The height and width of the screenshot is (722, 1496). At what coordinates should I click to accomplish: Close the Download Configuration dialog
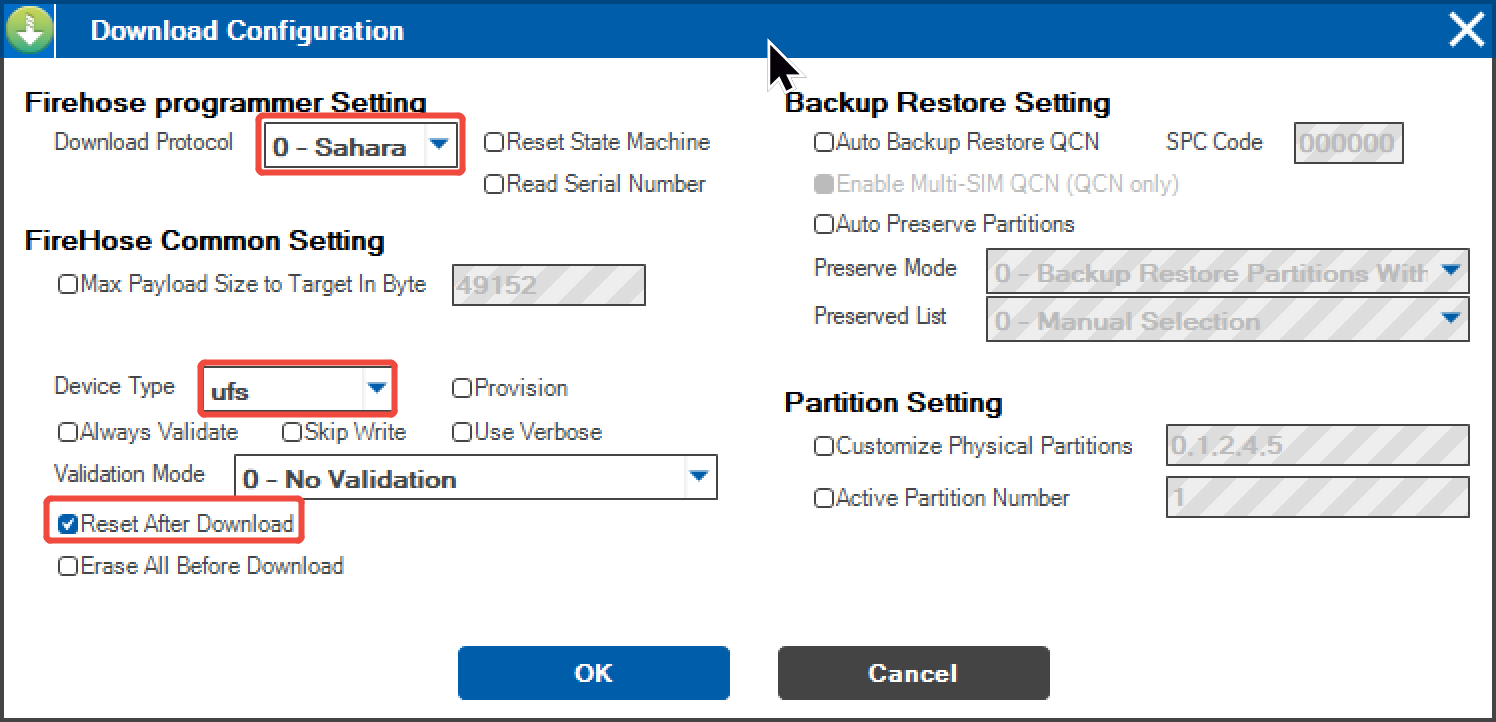pyautogui.click(x=1466, y=31)
